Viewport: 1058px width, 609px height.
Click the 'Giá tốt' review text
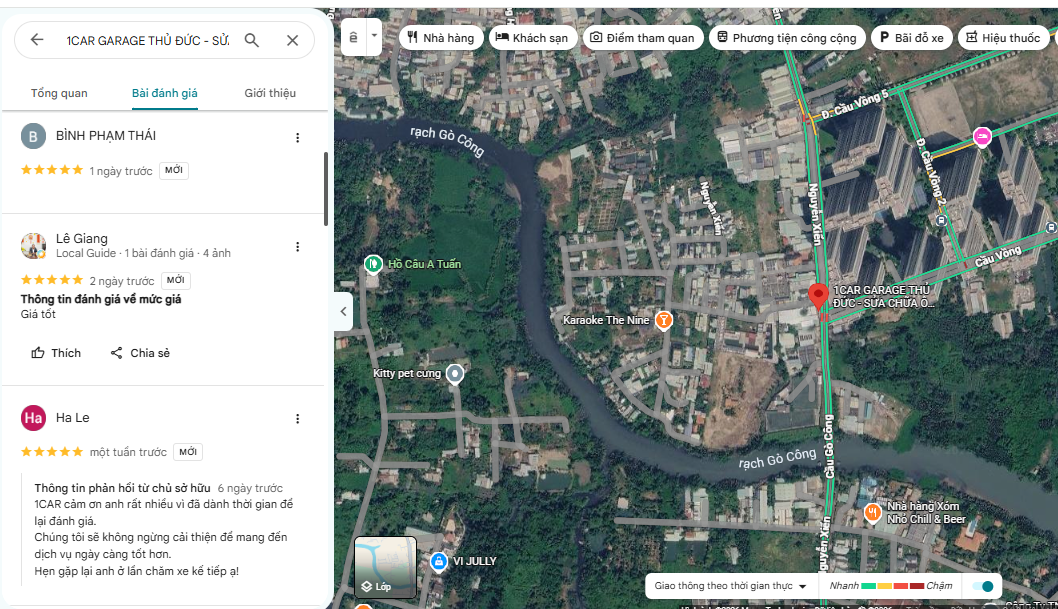click(38, 314)
